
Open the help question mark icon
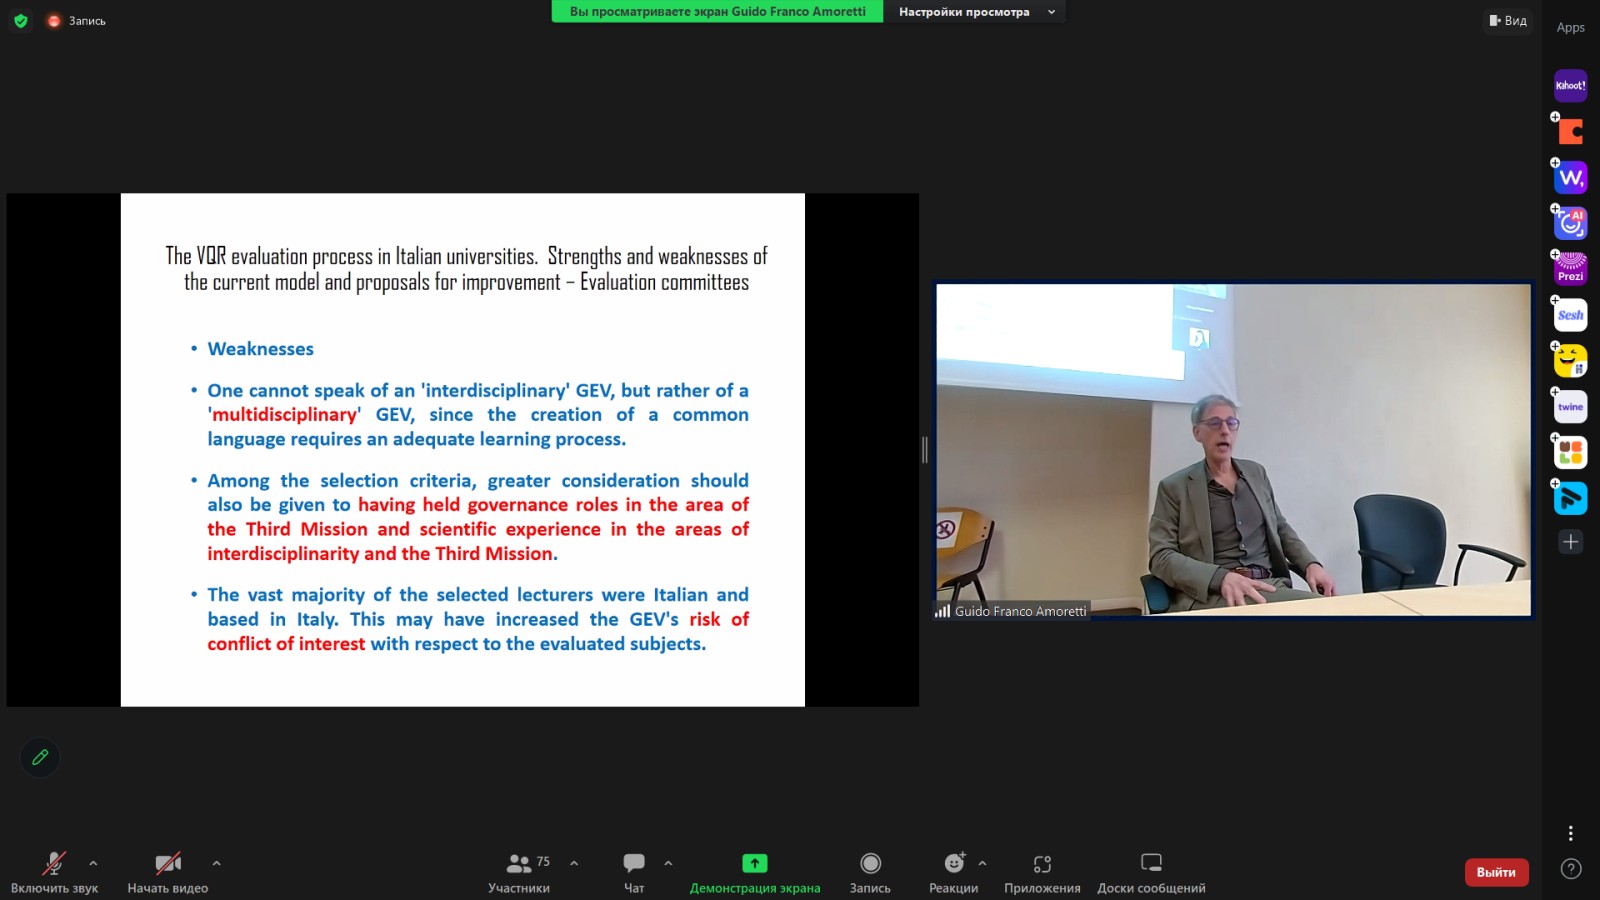tap(1570, 869)
